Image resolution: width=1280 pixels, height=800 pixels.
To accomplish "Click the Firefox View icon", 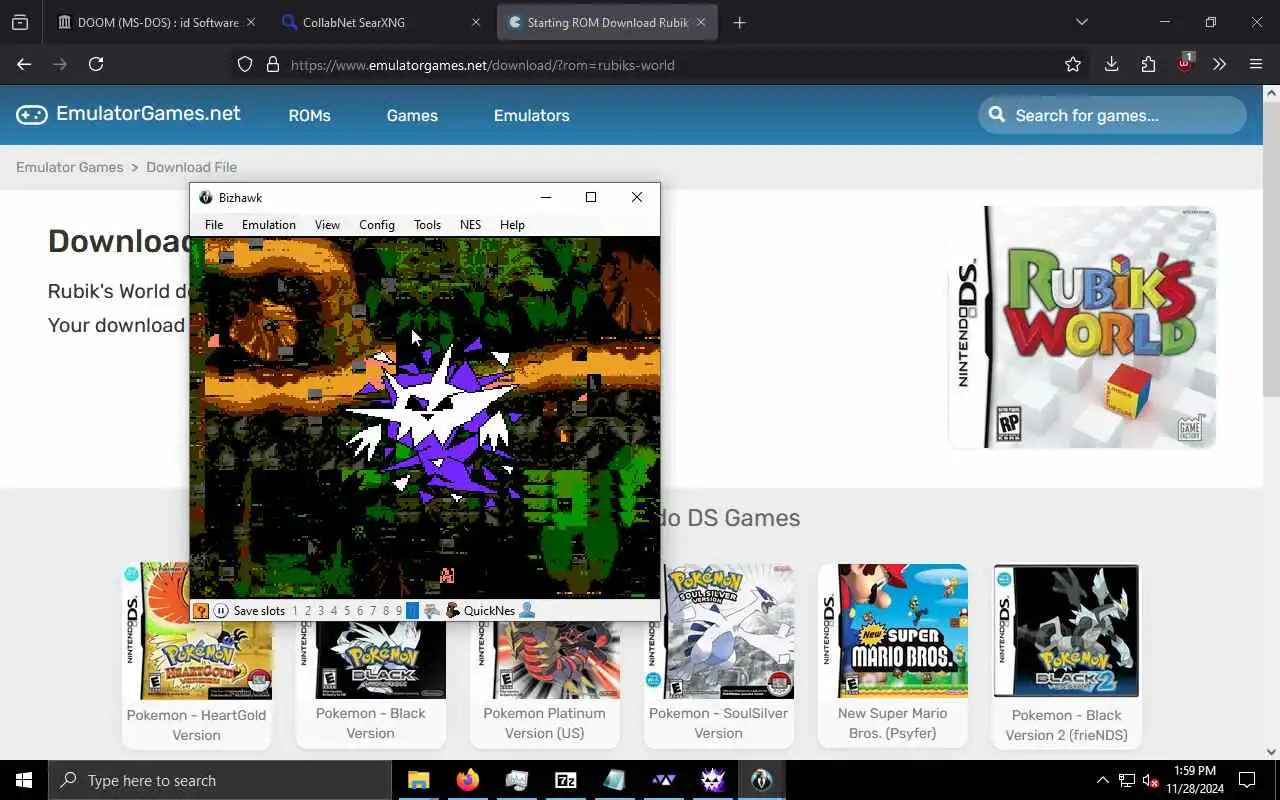I will click(20, 22).
